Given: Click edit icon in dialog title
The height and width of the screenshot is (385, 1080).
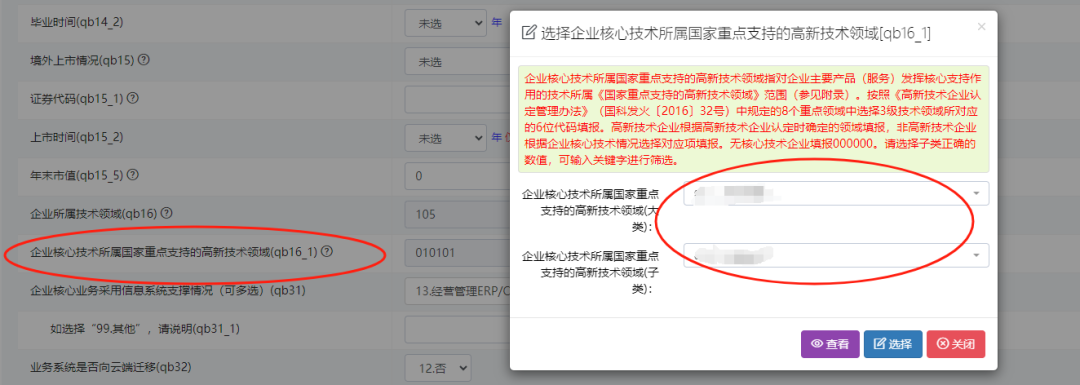Looking at the screenshot, I should [529, 33].
